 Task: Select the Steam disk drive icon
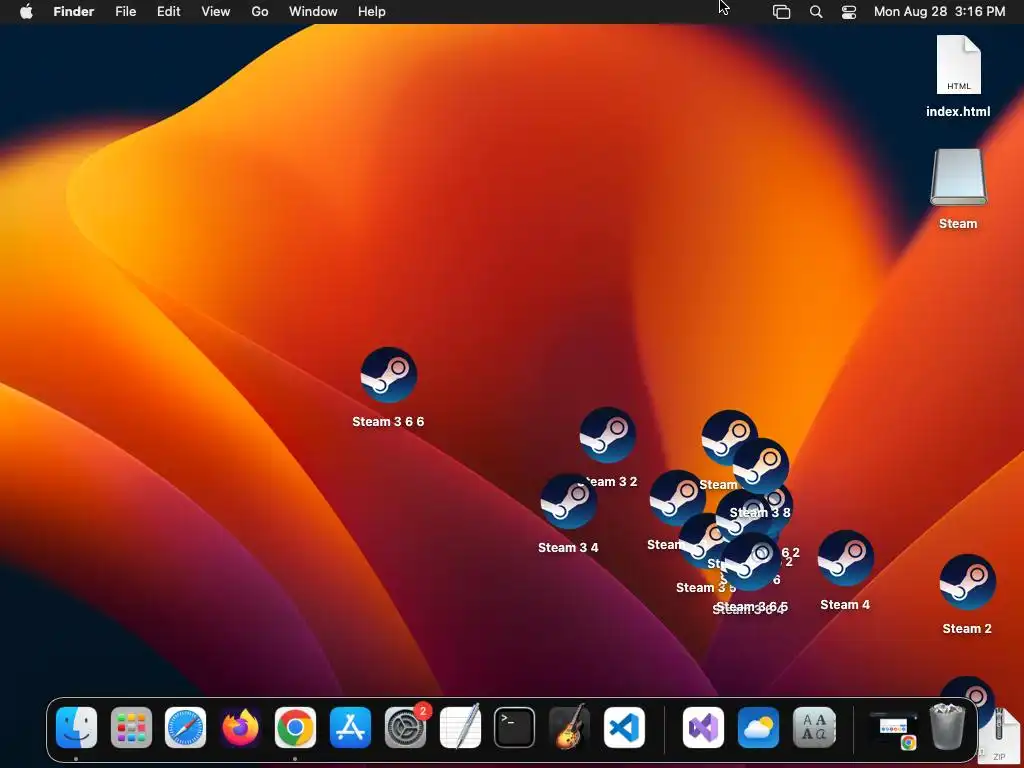(958, 177)
